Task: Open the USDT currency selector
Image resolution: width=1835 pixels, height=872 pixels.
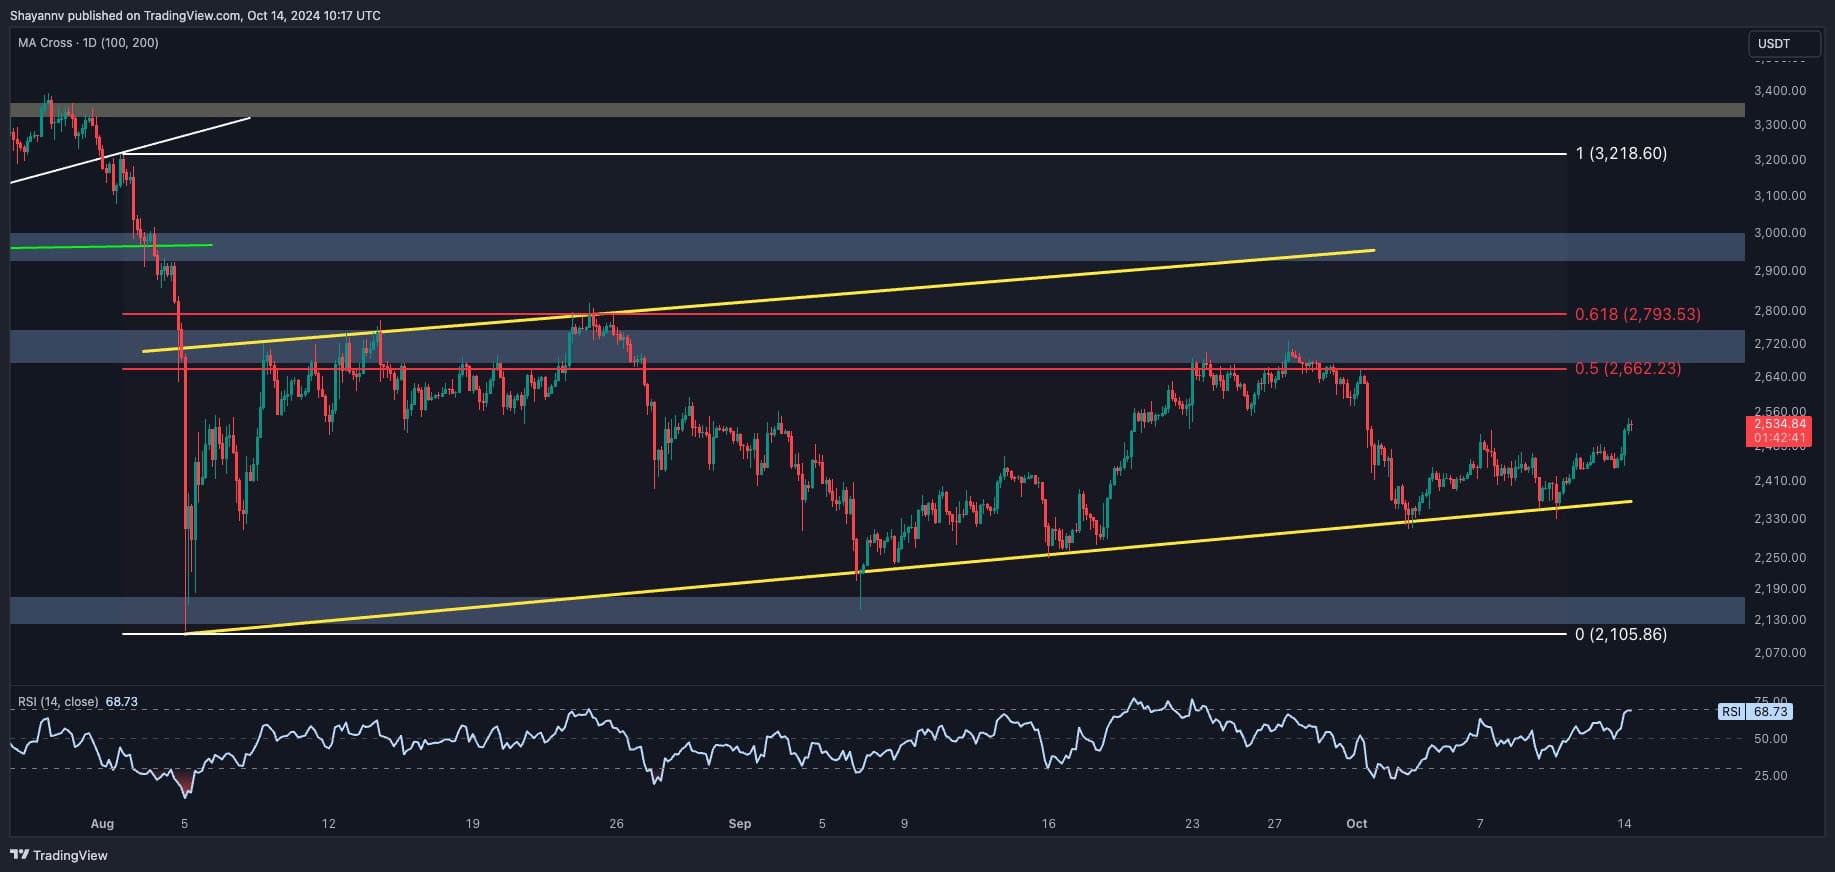Action: click(1775, 43)
